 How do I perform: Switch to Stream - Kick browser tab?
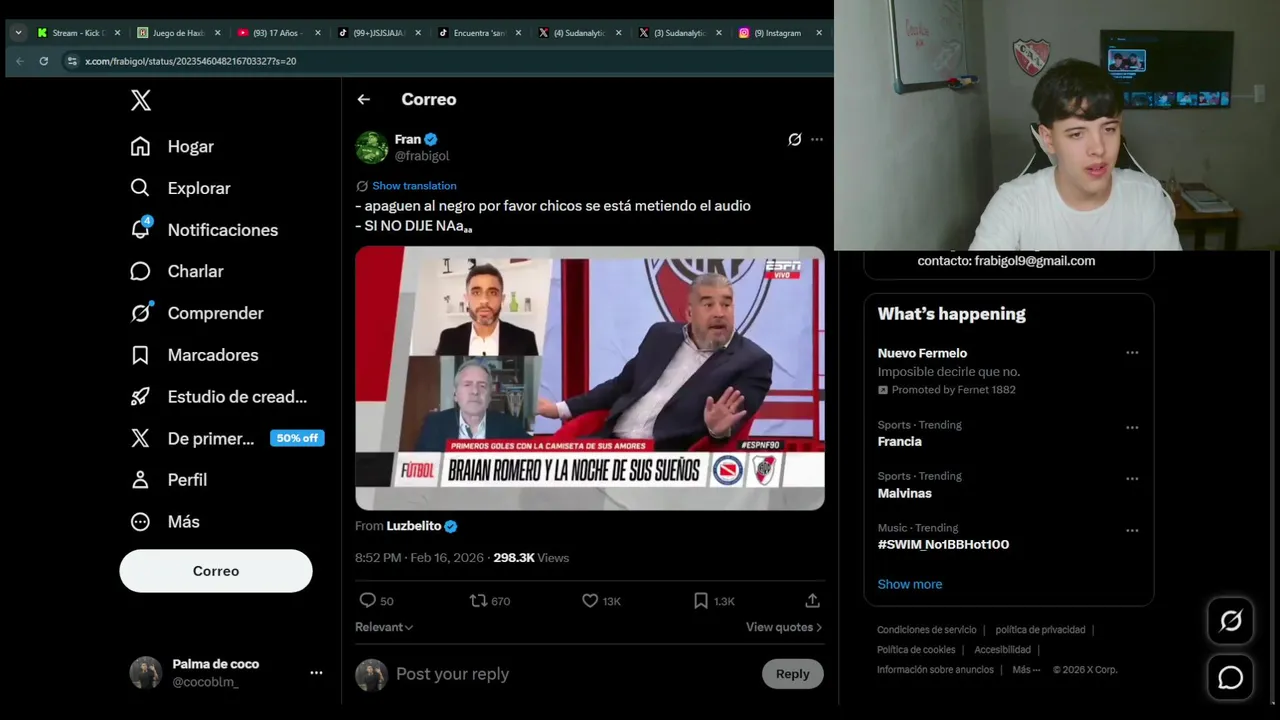(x=78, y=33)
